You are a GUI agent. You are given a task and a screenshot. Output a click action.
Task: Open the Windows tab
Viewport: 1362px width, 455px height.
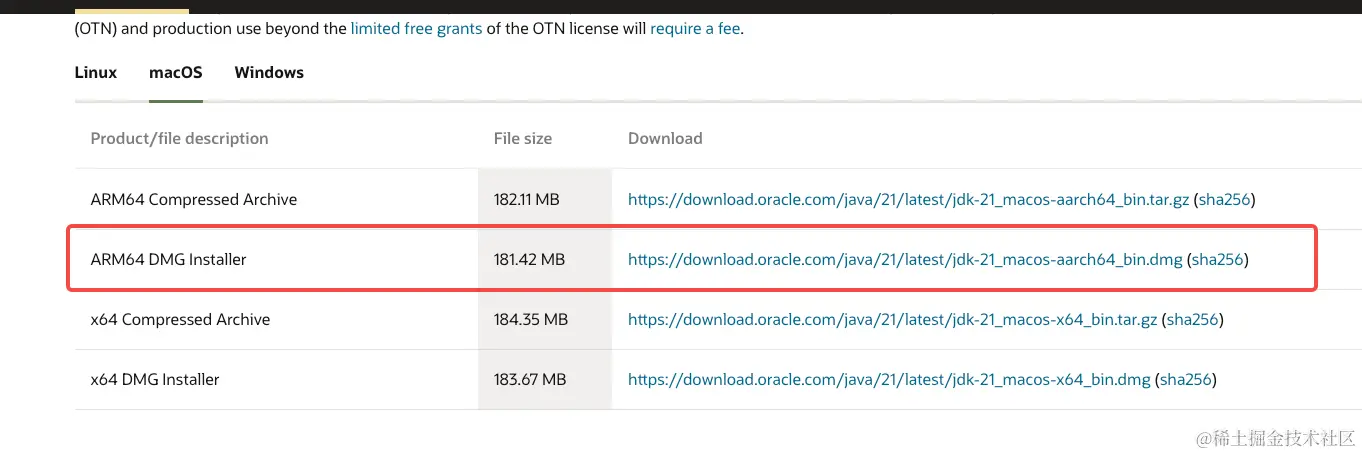pyautogui.click(x=269, y=72)
